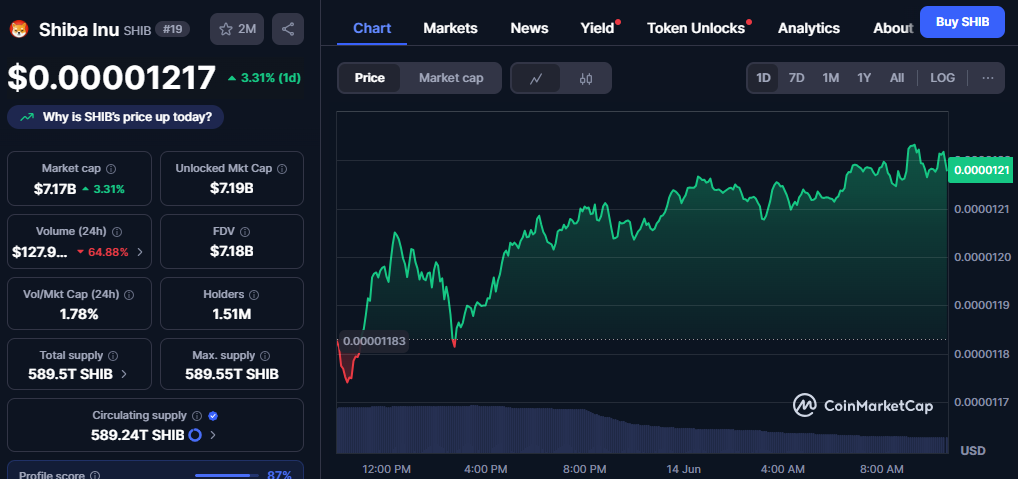Open the Token Unlocks tab

[x=696, y=29]
